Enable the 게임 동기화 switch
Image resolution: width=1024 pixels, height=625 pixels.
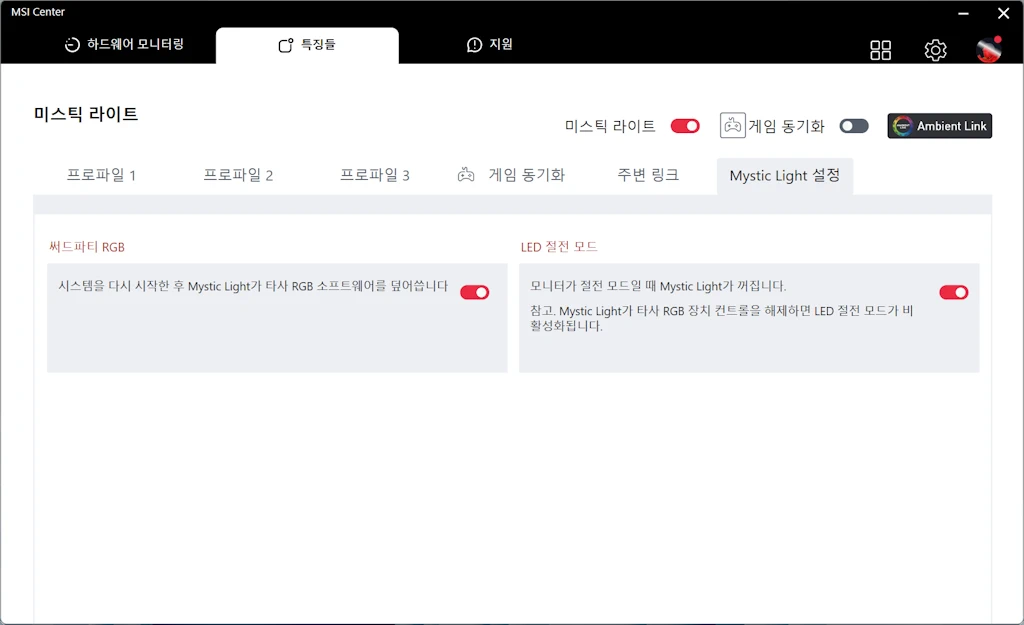point(854,126)
